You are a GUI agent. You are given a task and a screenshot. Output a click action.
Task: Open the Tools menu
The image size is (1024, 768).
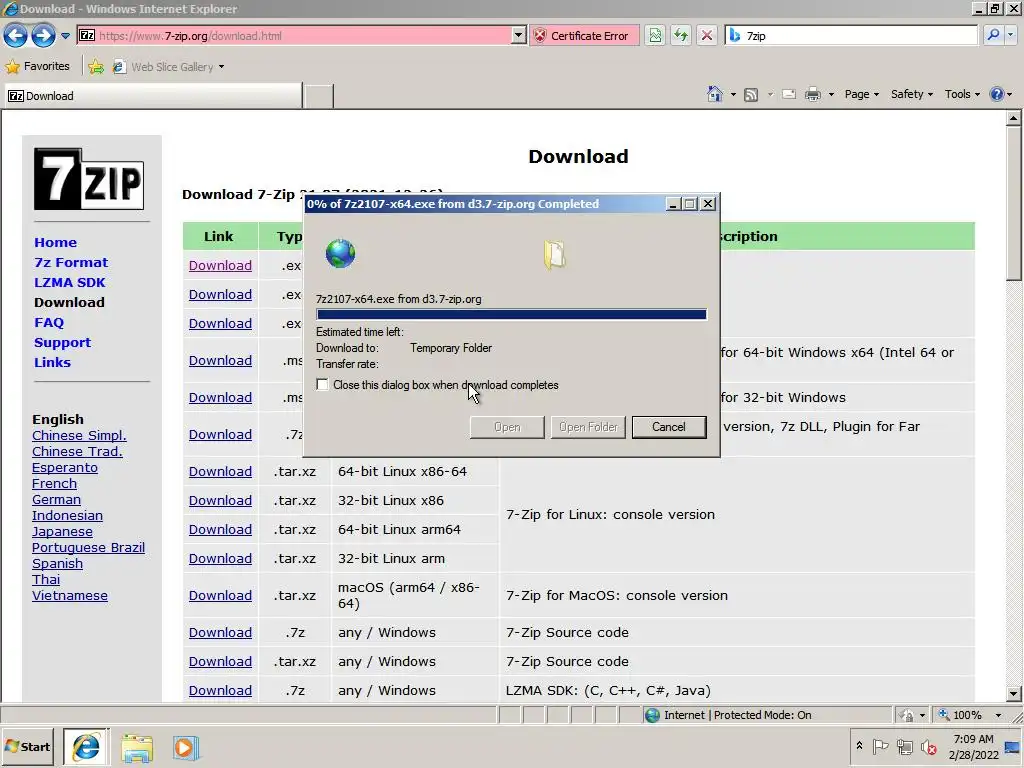pyautogui.click(x=962, y=94)
